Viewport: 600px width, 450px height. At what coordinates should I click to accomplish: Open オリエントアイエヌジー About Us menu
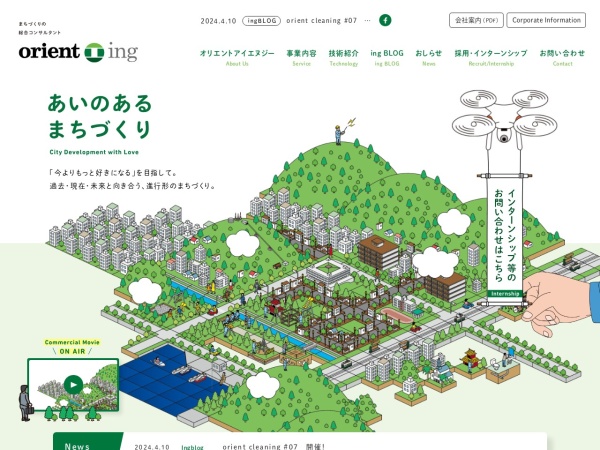(x=237, y=58)
